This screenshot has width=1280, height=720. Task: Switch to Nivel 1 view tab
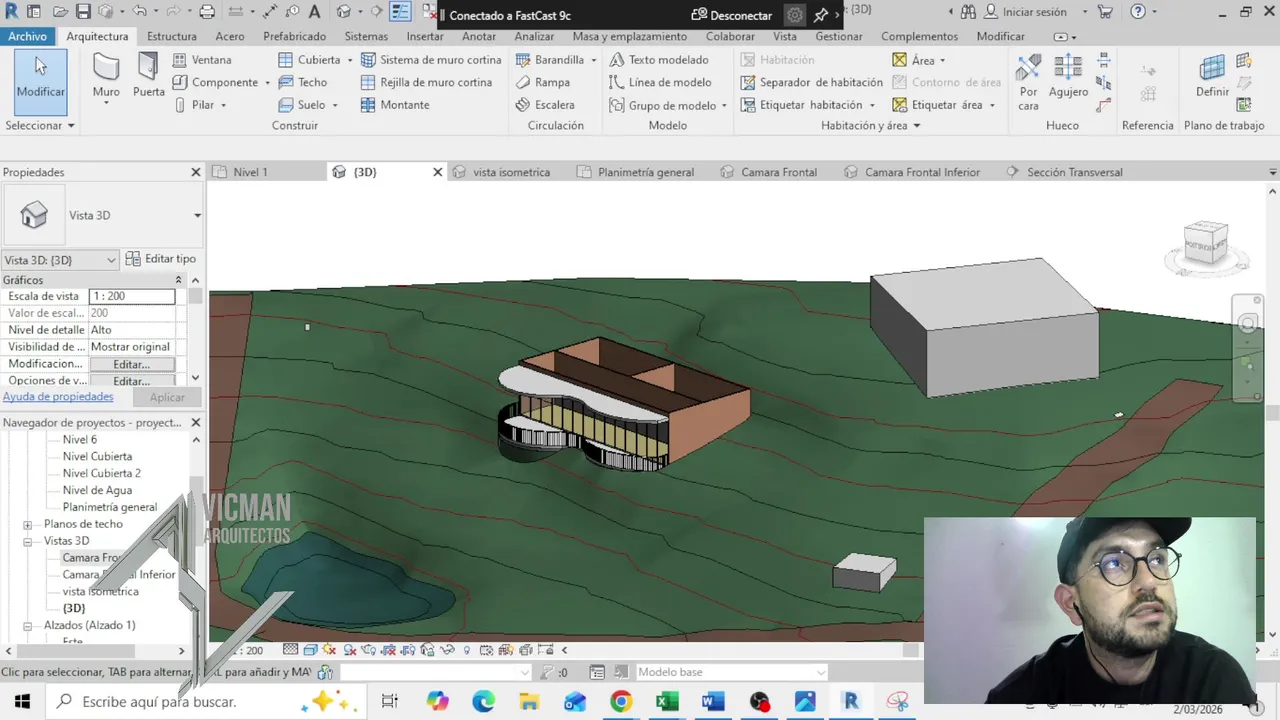(250, 172)
